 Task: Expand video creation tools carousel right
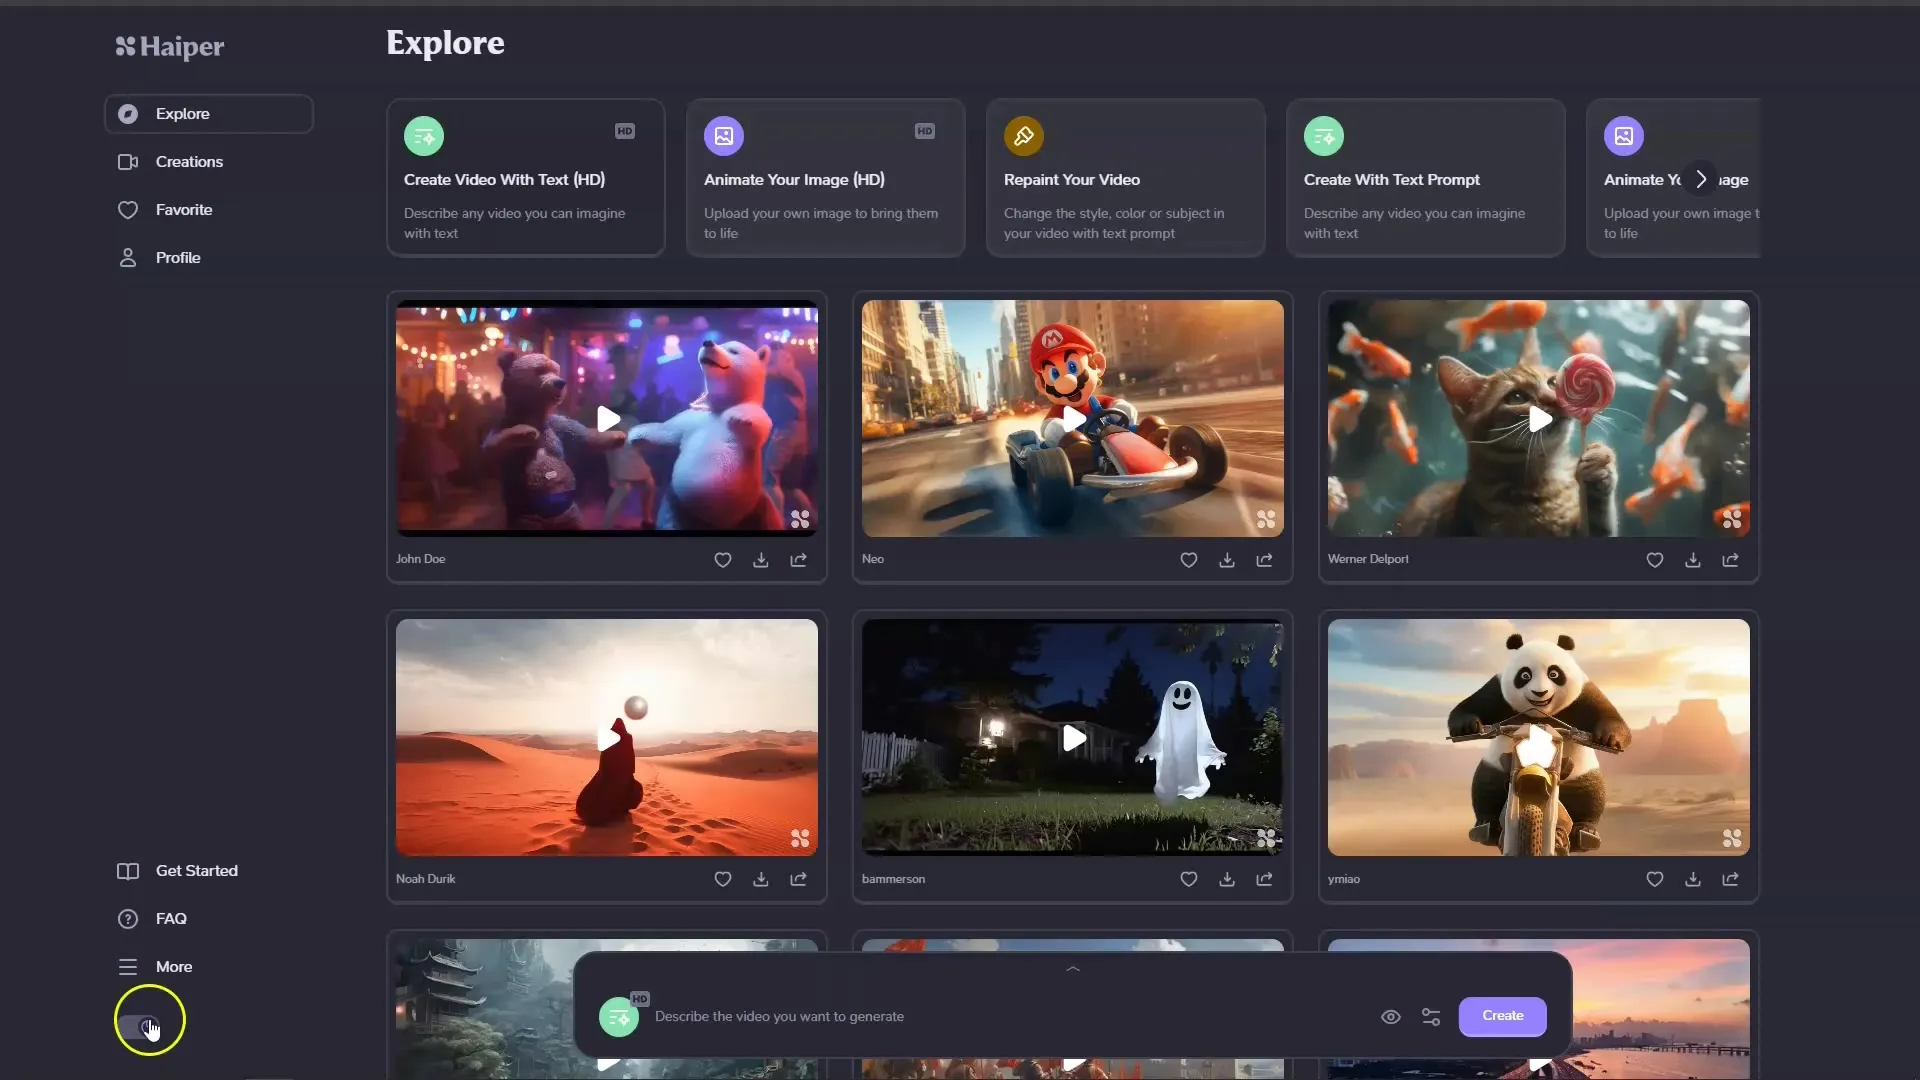[x=1700, y=178]
